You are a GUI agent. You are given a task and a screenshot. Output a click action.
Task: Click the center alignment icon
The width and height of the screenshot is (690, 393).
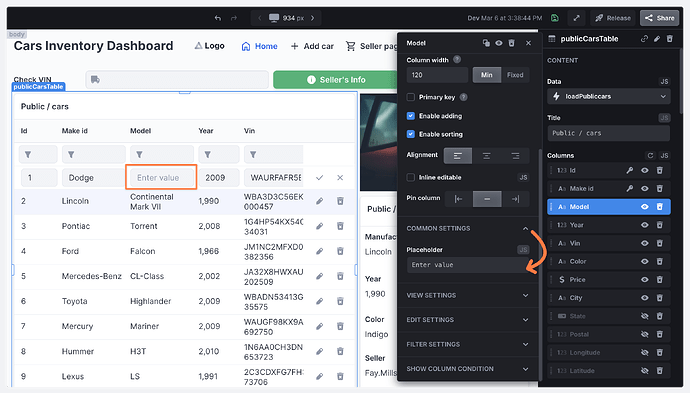pyautogui.click(x=486, y=156)
